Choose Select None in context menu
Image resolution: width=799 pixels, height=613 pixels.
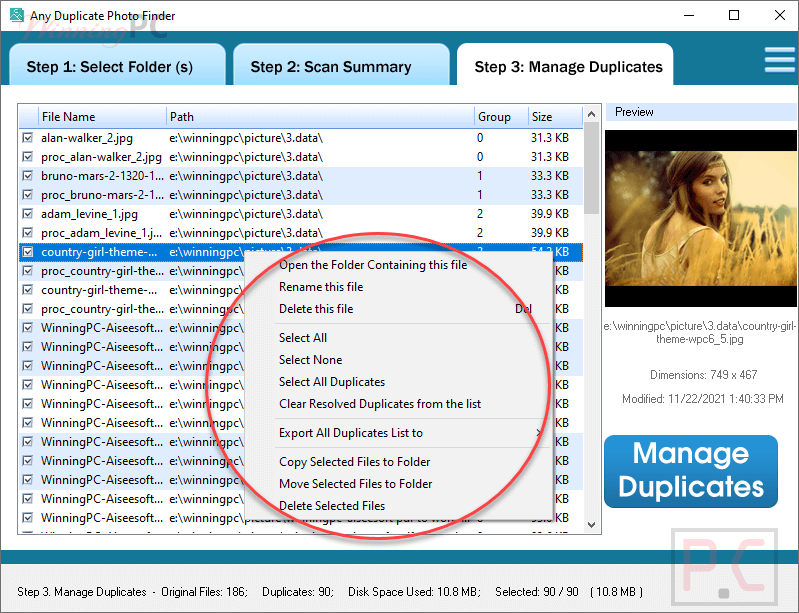point(398,360)
